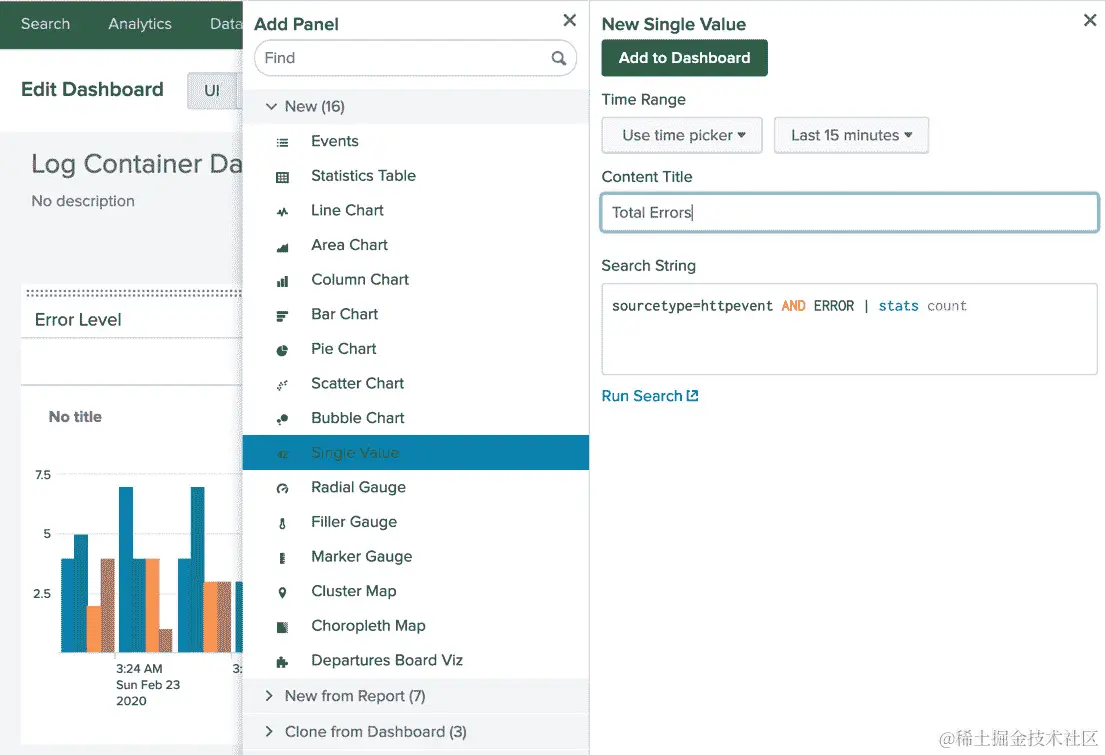Click the Run Search link
The image size is (1105, 755).
click(x=641, y=396)
